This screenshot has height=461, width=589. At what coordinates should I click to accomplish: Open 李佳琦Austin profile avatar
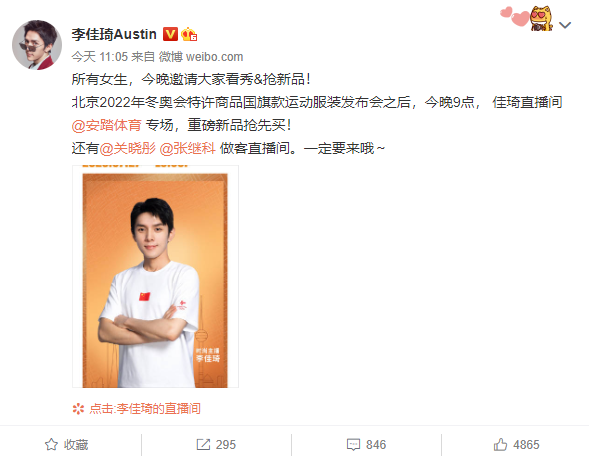click(37, 45)
